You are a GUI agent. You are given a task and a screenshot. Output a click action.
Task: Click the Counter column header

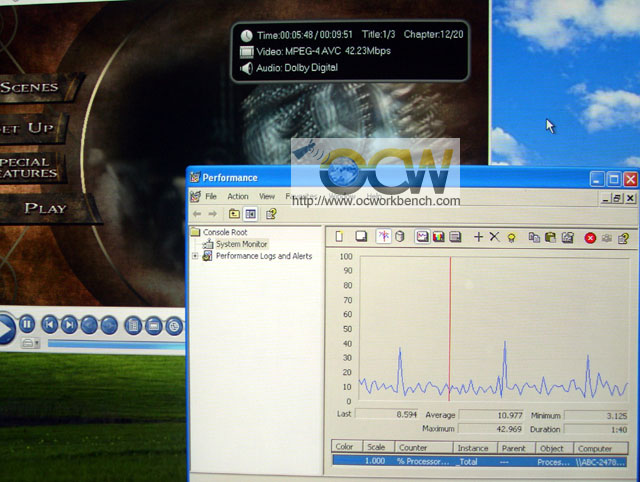point(424,447)
